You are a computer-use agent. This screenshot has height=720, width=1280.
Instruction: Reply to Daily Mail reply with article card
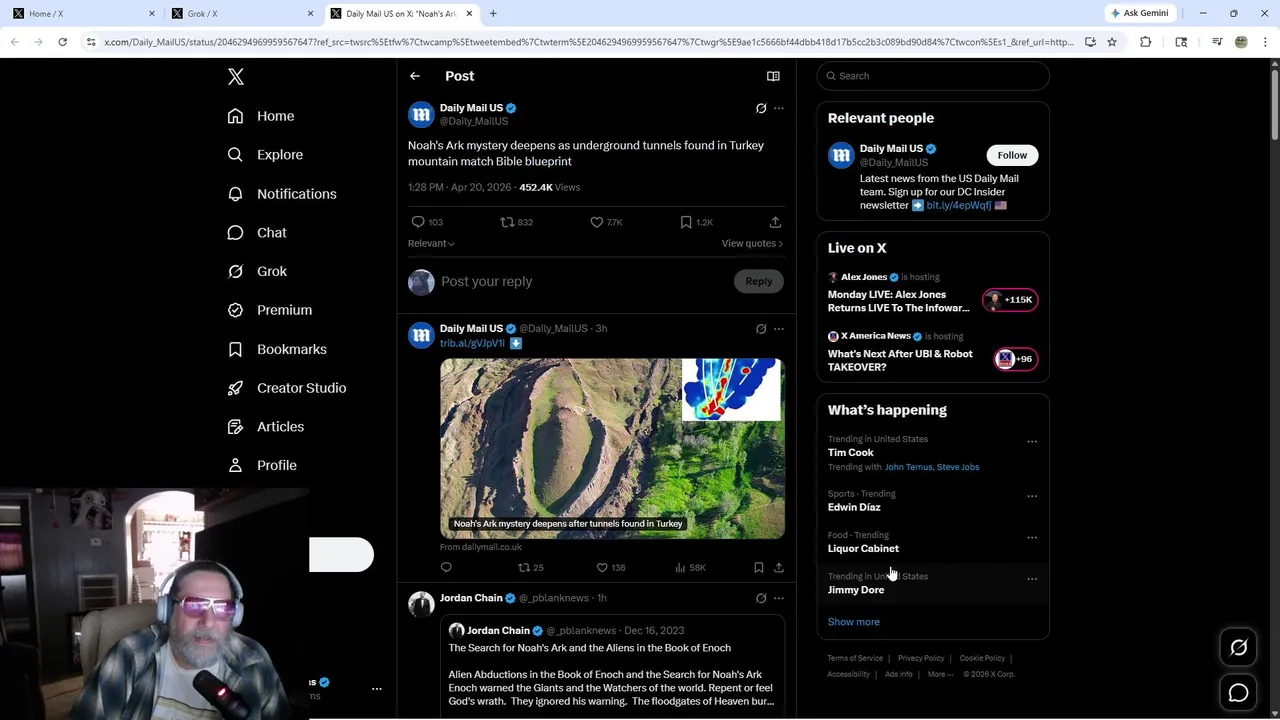pyautogui.click(x=446, y=568)
